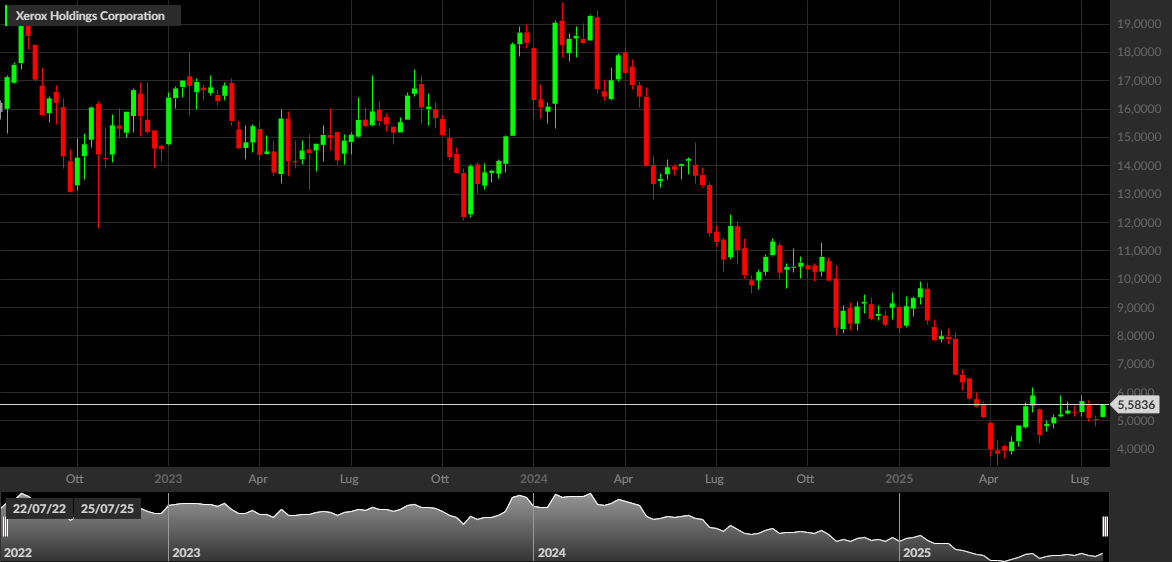Click the 19,0000 price axis label
Screen dimensions: 1172x562
coord(1139,24)
